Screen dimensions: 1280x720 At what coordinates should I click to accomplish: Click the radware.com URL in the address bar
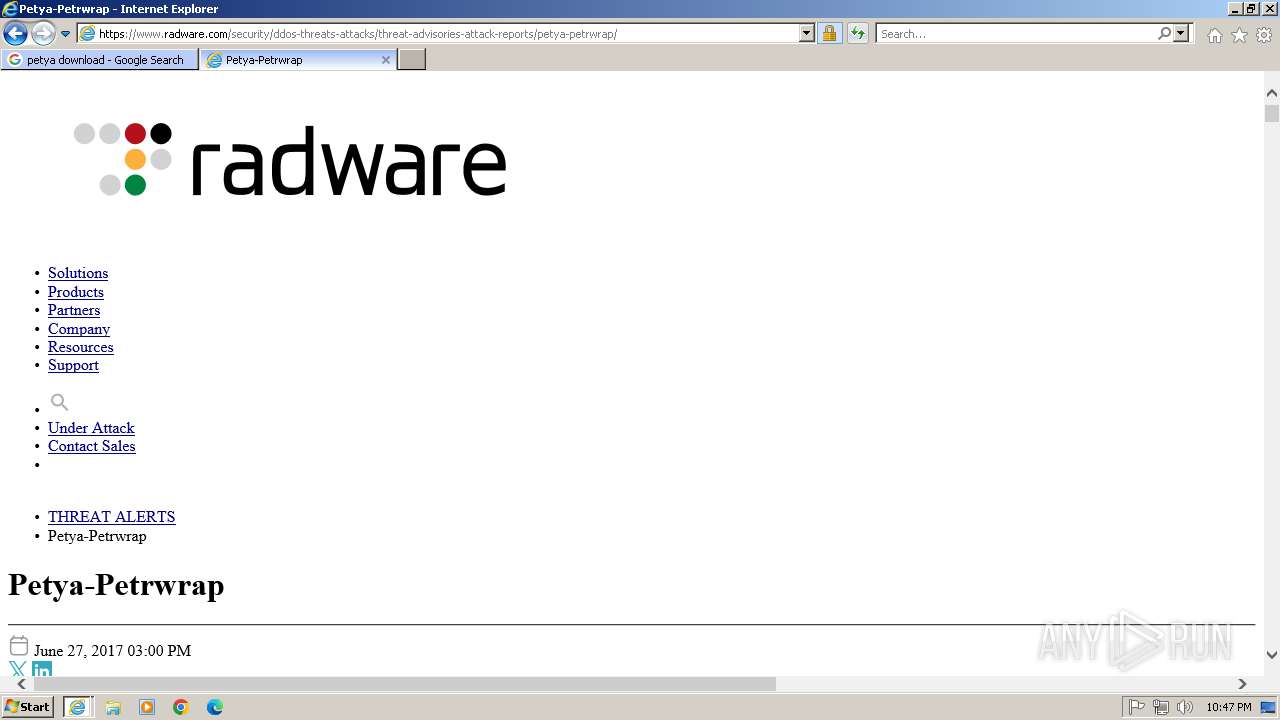358,34
